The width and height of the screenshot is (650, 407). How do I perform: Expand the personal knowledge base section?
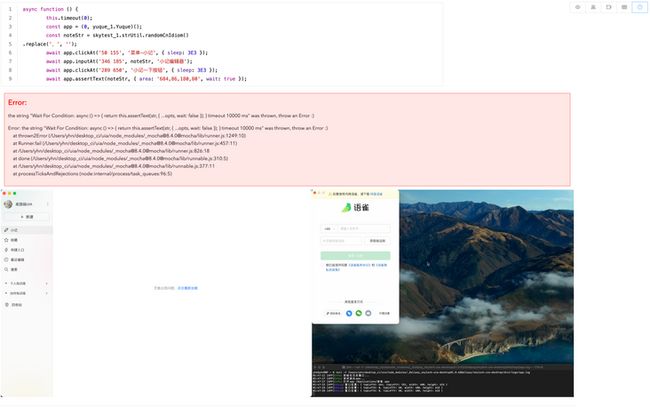[x=6, y=283]
